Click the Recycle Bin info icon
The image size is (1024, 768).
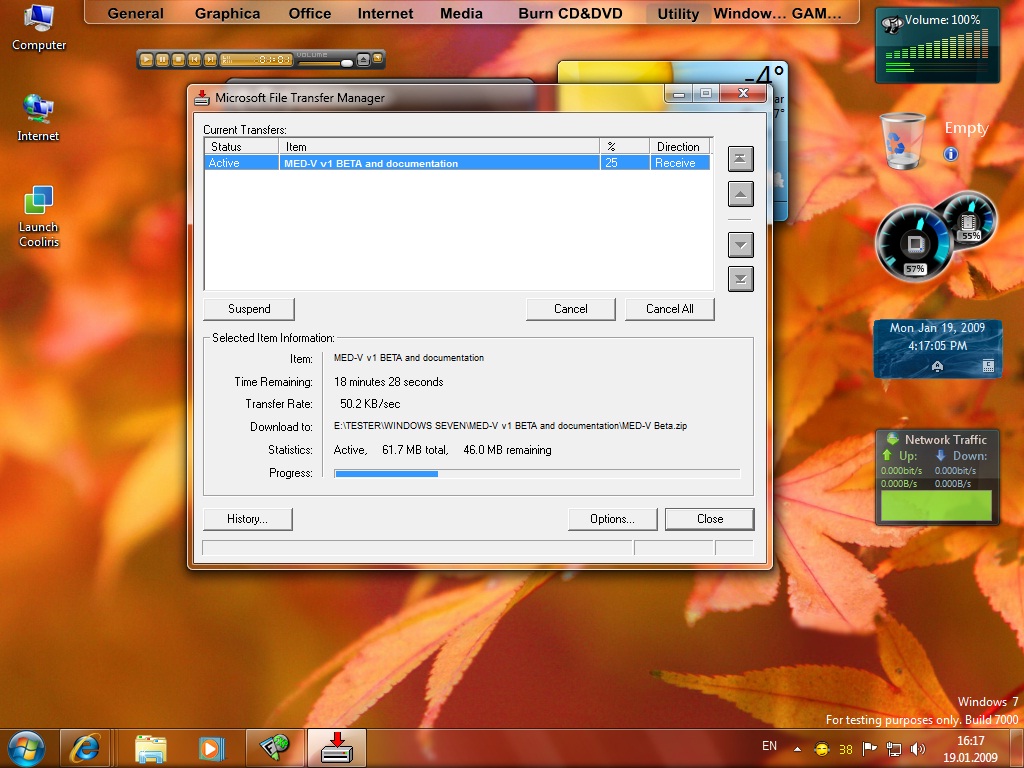[951, 154]
